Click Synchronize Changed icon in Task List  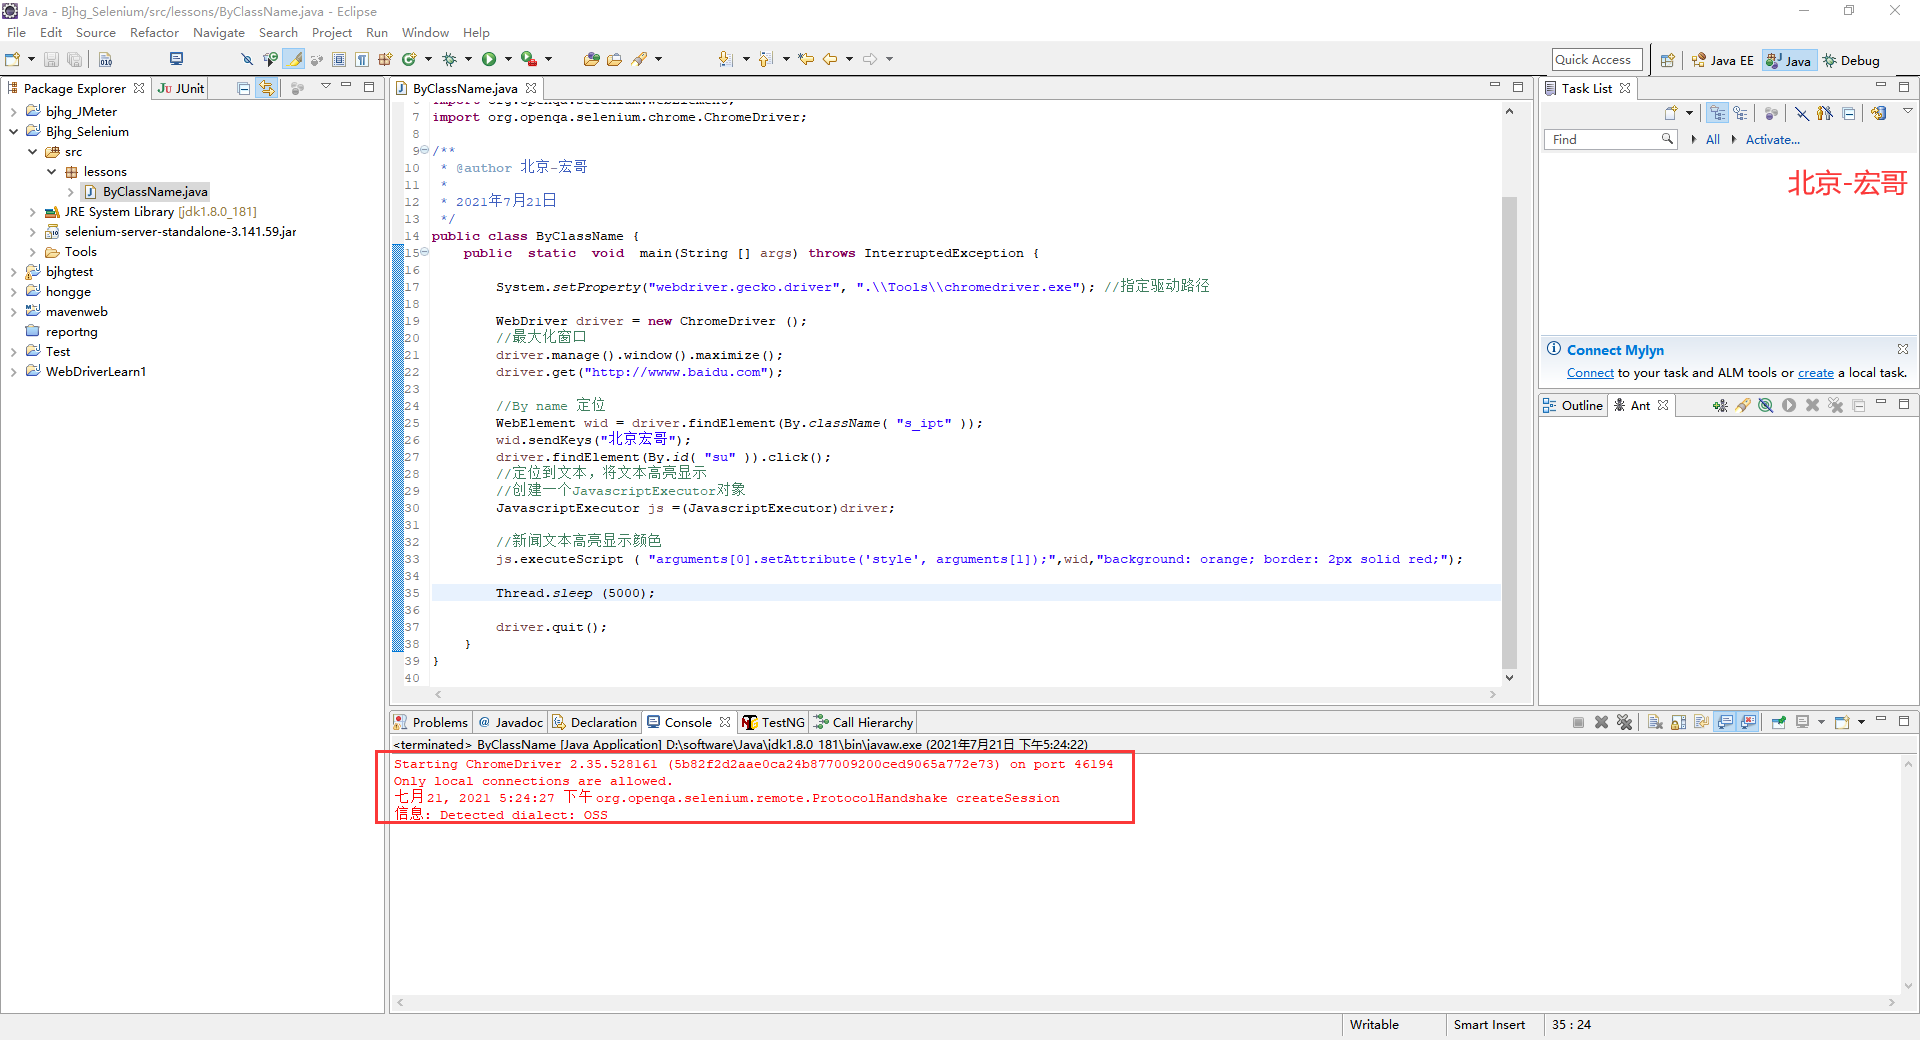tap(1879, 113)
